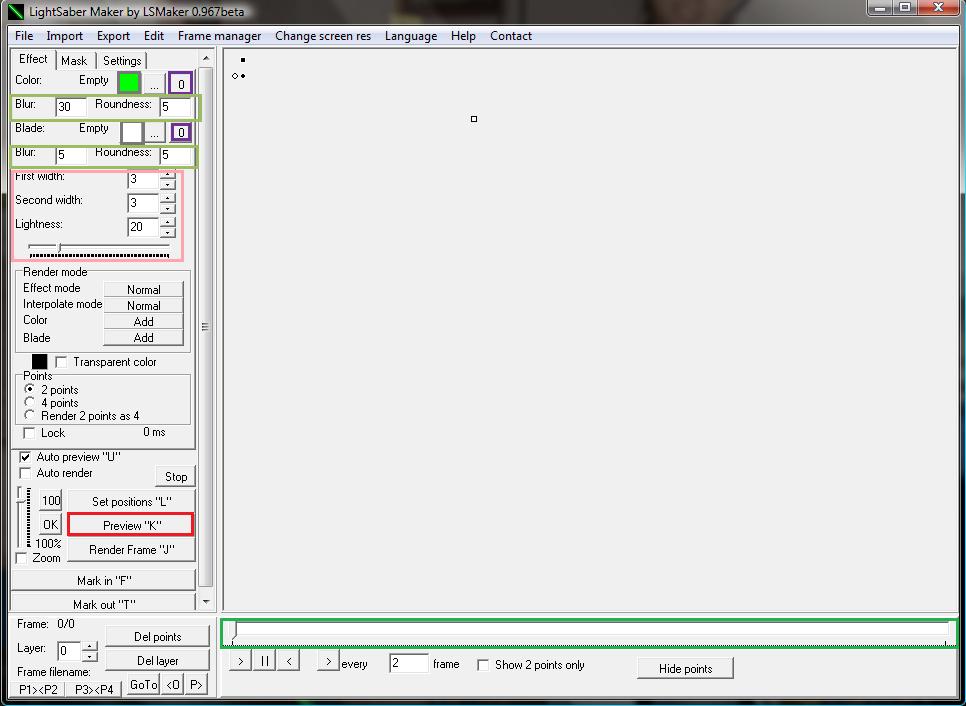Open the Edit menu
The width and height of the screenshot is (966, 706).
(x=153, y=36)
